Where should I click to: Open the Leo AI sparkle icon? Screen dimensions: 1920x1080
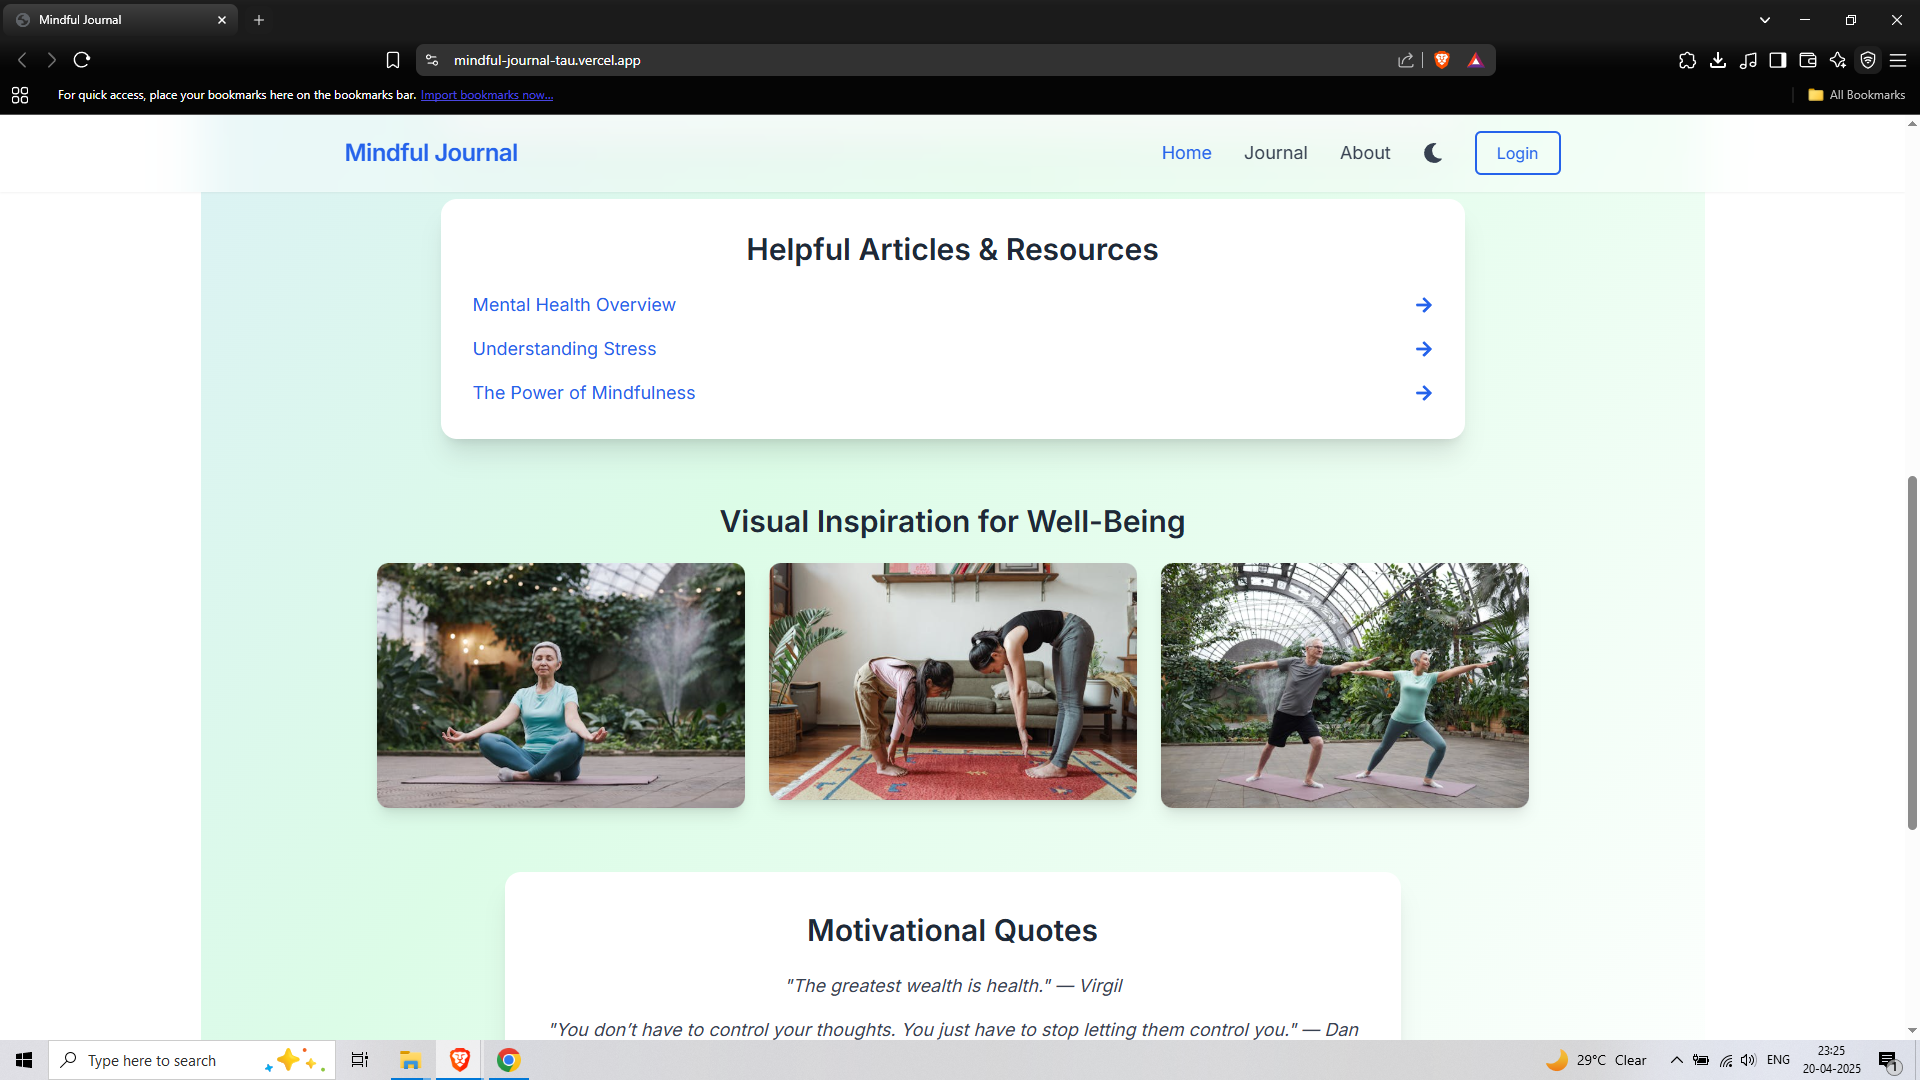1838,60
